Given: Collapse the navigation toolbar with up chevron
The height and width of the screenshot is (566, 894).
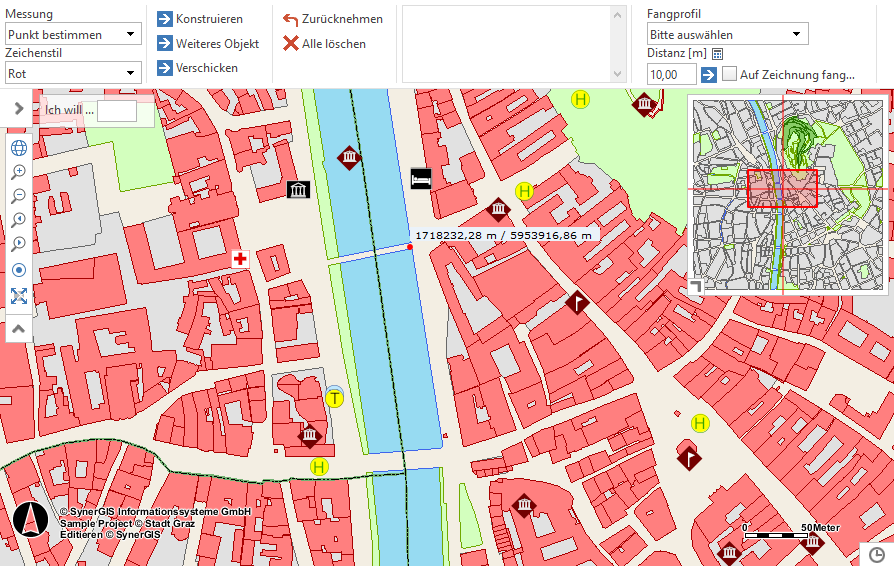Looking at the screenshot, I should (18, 328).
